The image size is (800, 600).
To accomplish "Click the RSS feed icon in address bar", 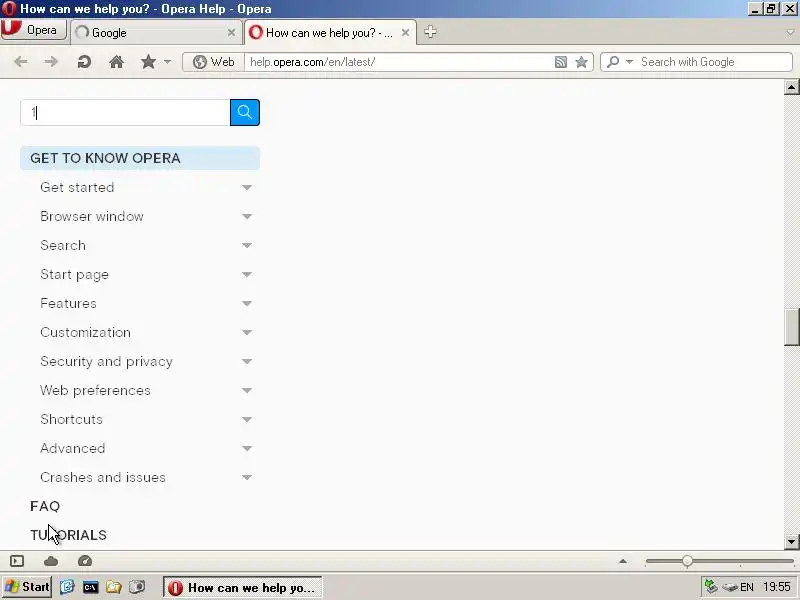I will click(x=561, y=62).
